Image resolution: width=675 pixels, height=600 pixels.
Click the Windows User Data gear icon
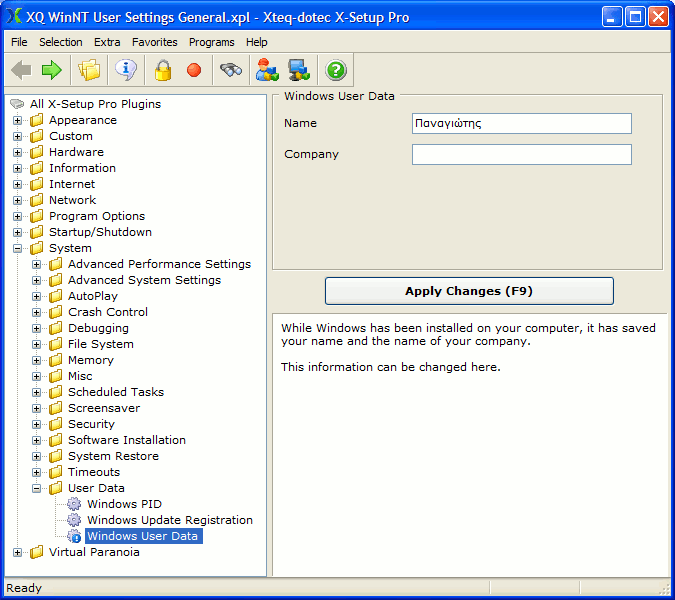pos(74,536)
